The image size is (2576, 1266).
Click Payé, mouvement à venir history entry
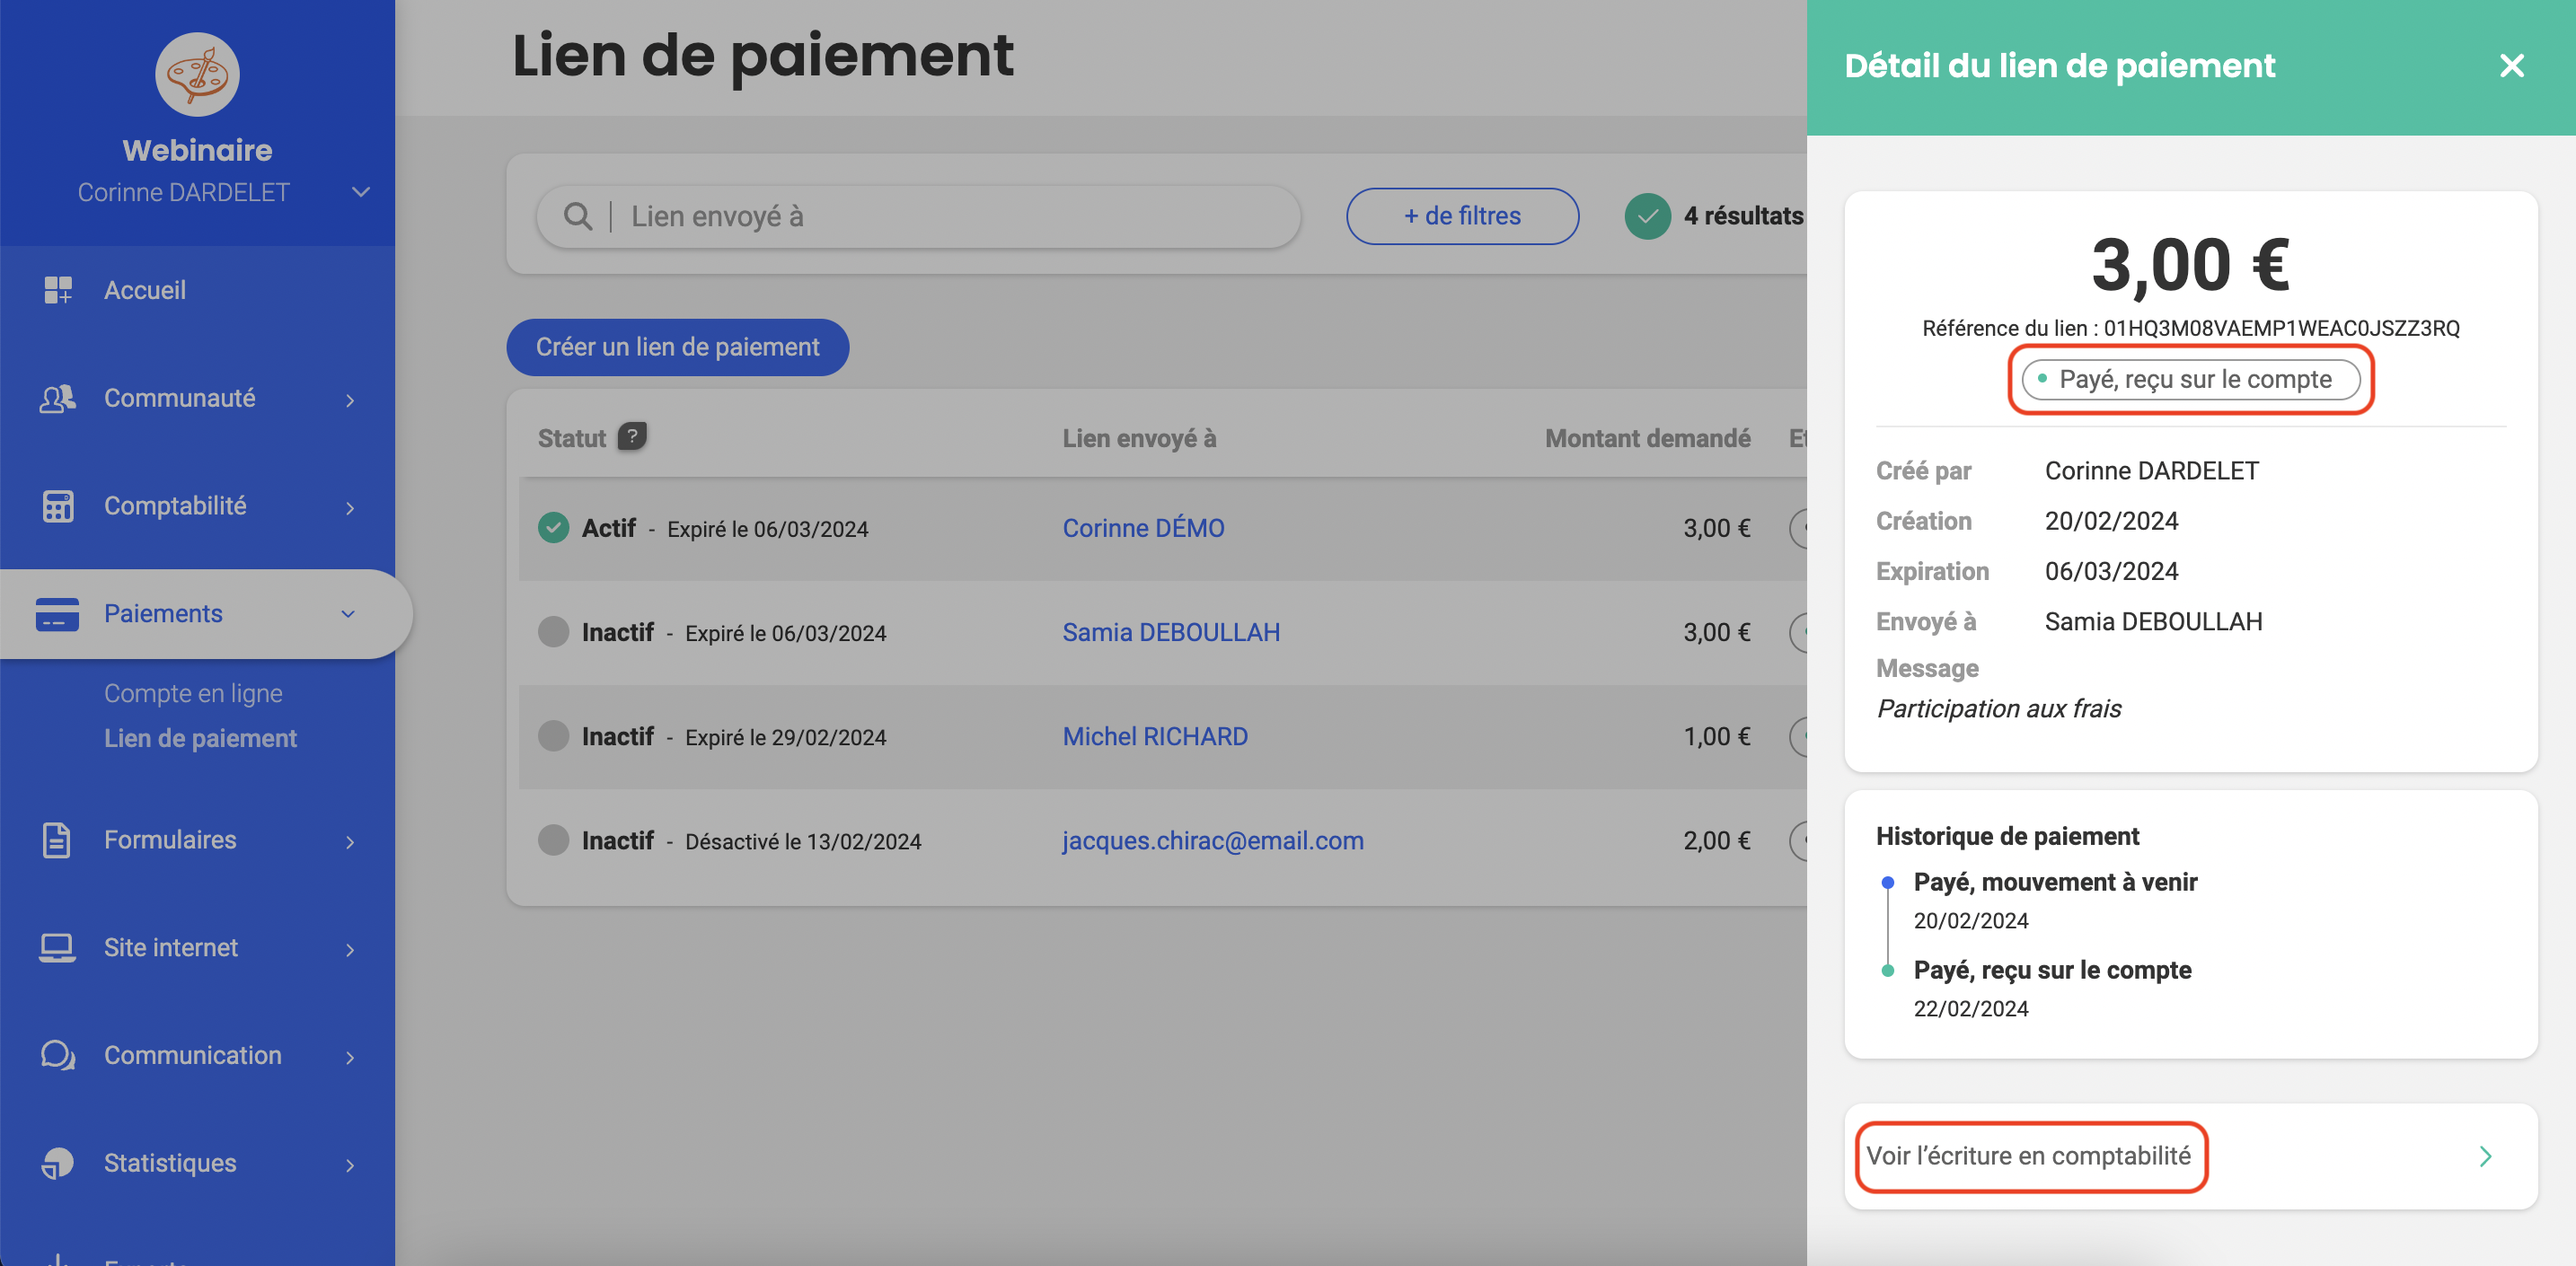click(2055, 882)
